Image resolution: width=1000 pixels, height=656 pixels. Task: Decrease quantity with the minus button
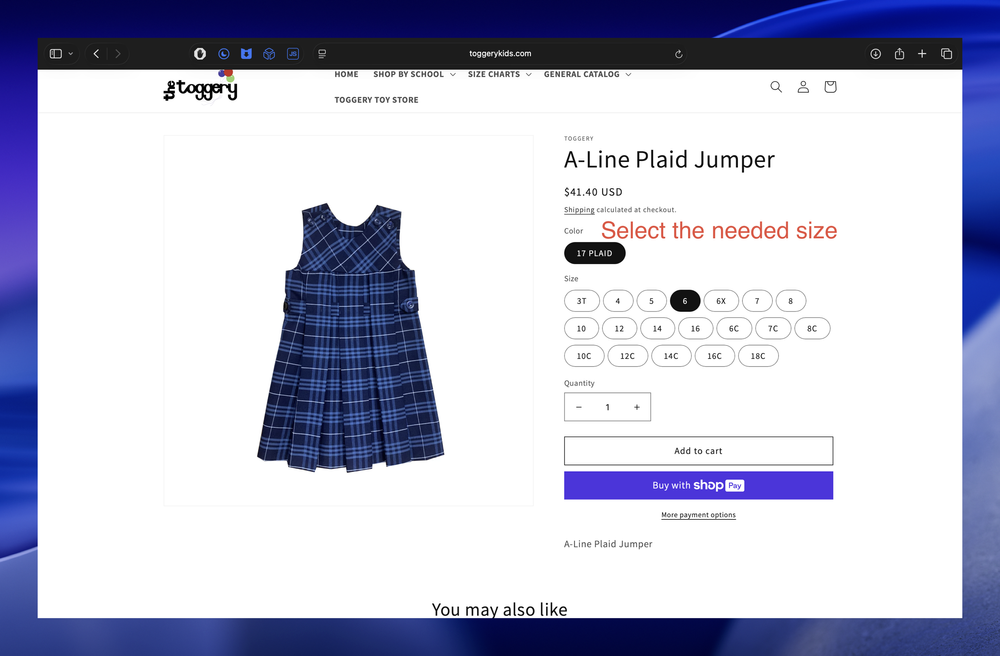point(579,407)
